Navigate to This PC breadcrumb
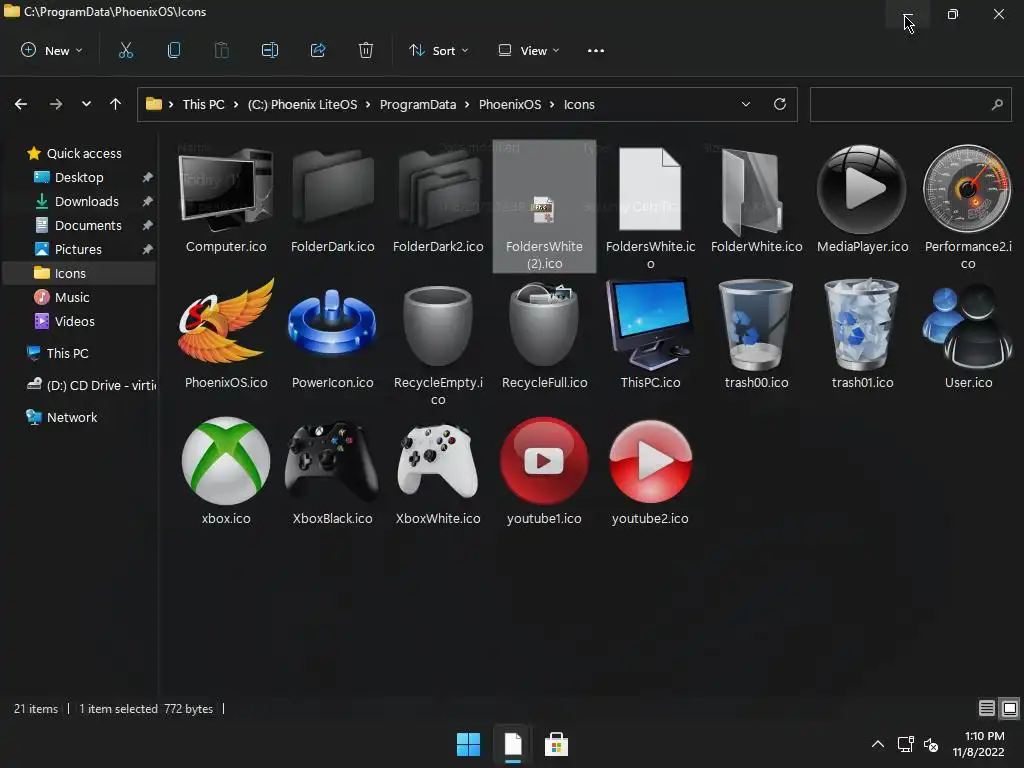The width and height of the screenshot is (1024, 768). [203, 104]
